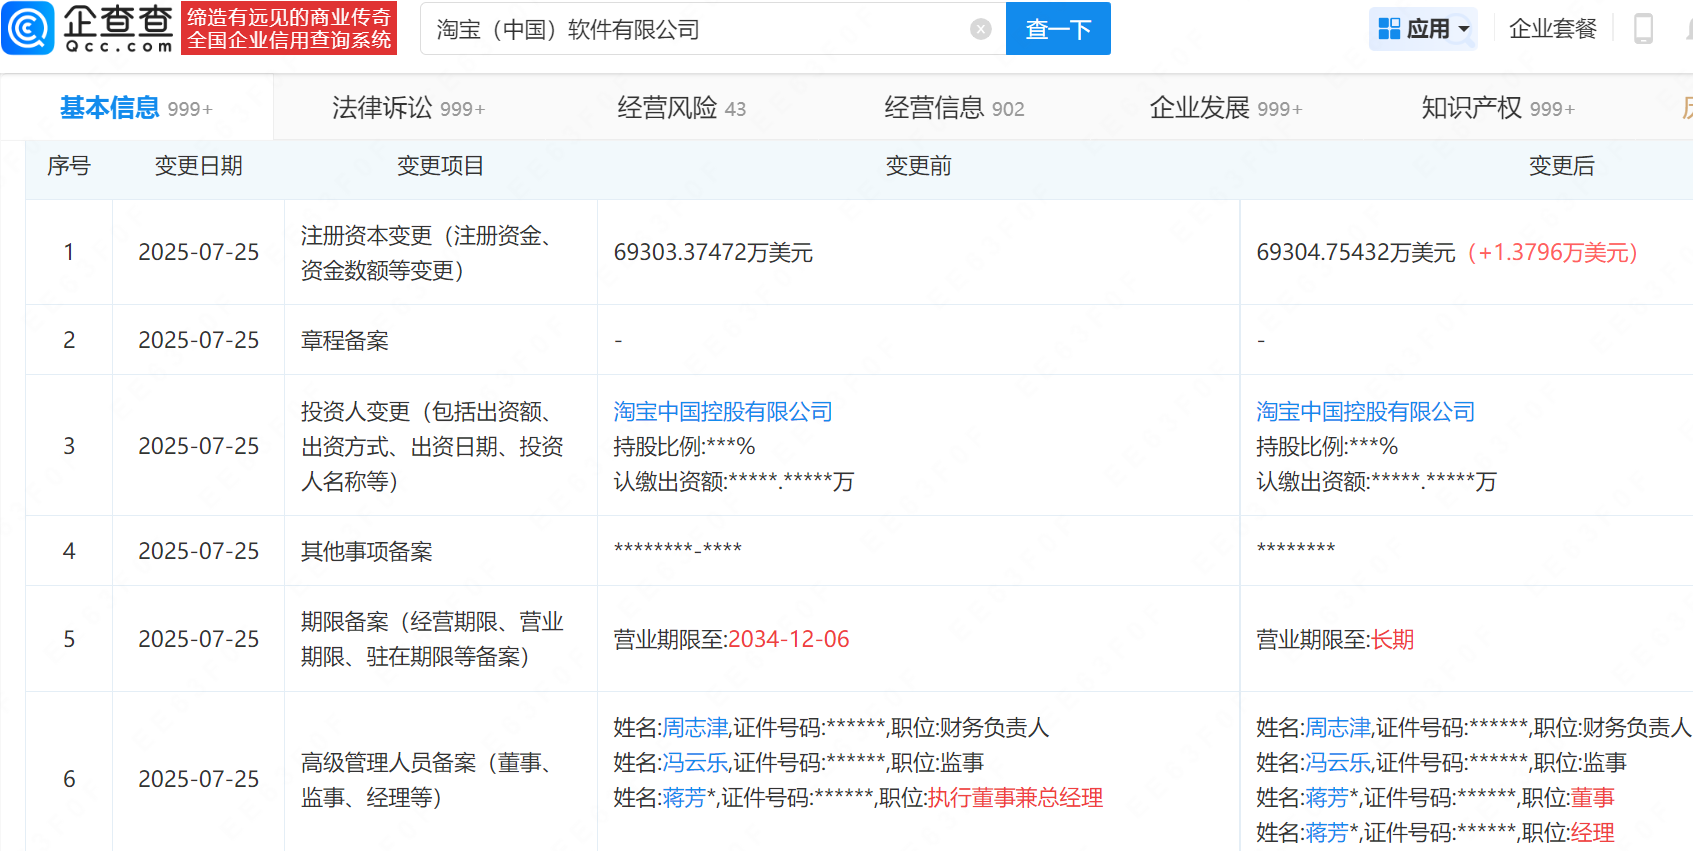The width and height of the screenshot is (1693, 851).
Task: Switch to 法律诉讼 tab
Action: tap(408, 108)
